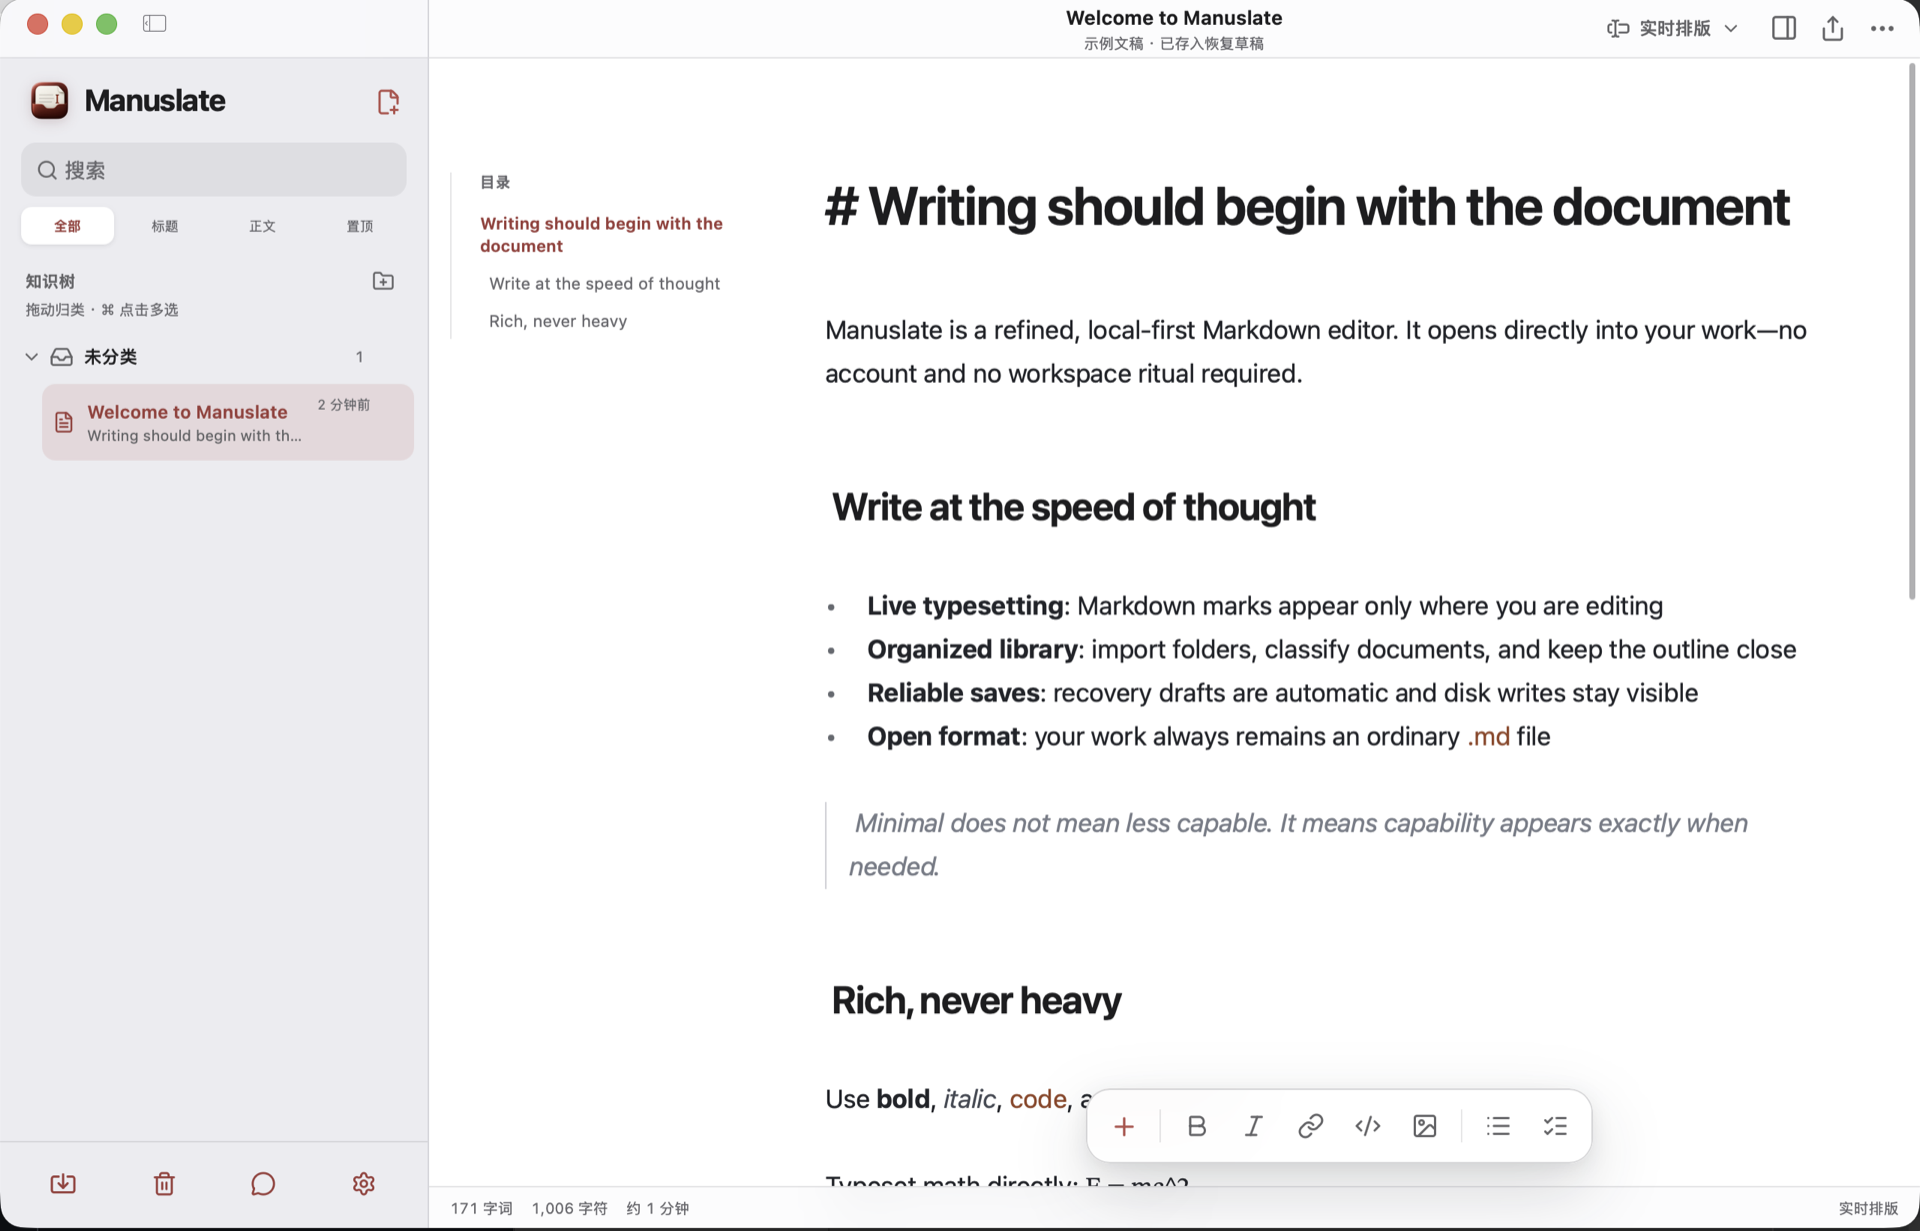Apply italic formatting
This screenshot has width=1920, height=1231.
click(x=1253, y=1126)
